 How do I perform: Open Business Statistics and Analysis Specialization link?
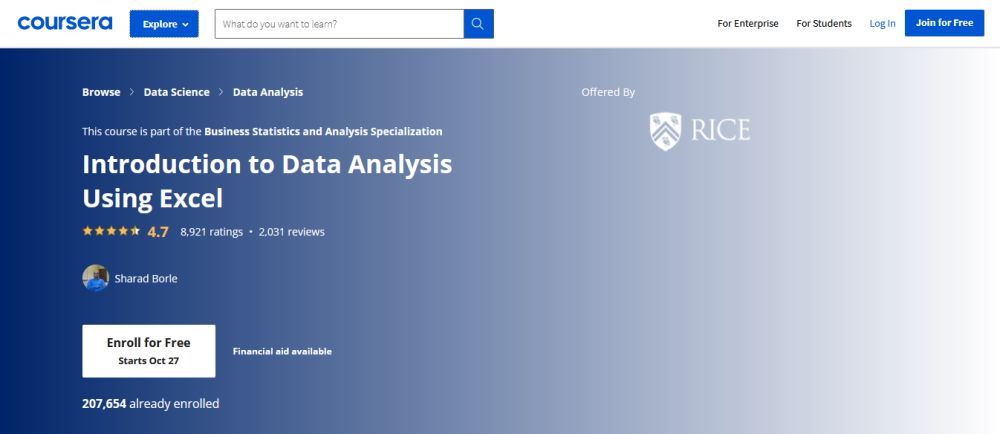click(x=323, y=131)
